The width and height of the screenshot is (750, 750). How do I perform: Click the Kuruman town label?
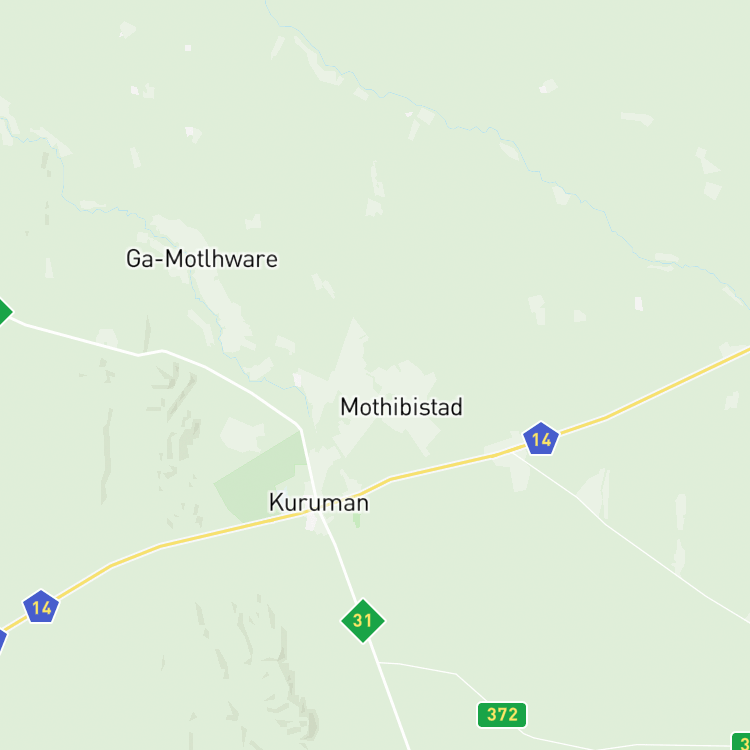click(x=319, y=503)
